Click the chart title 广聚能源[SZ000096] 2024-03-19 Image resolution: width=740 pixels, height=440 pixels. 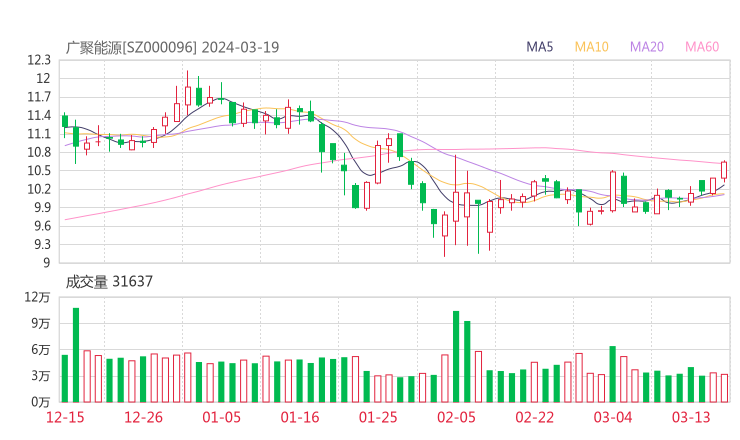172,47
